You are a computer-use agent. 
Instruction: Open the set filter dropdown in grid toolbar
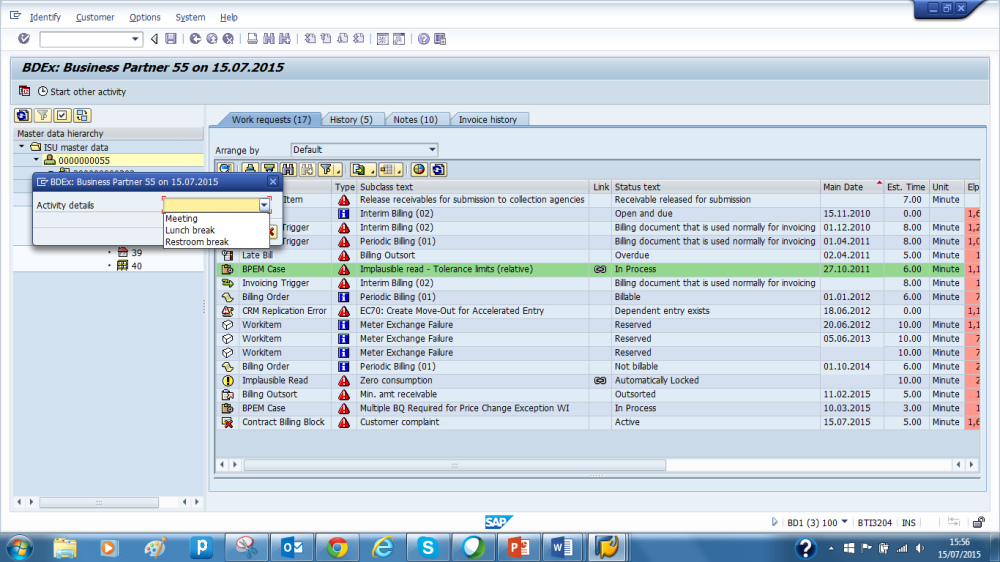[x=338, y=170]
